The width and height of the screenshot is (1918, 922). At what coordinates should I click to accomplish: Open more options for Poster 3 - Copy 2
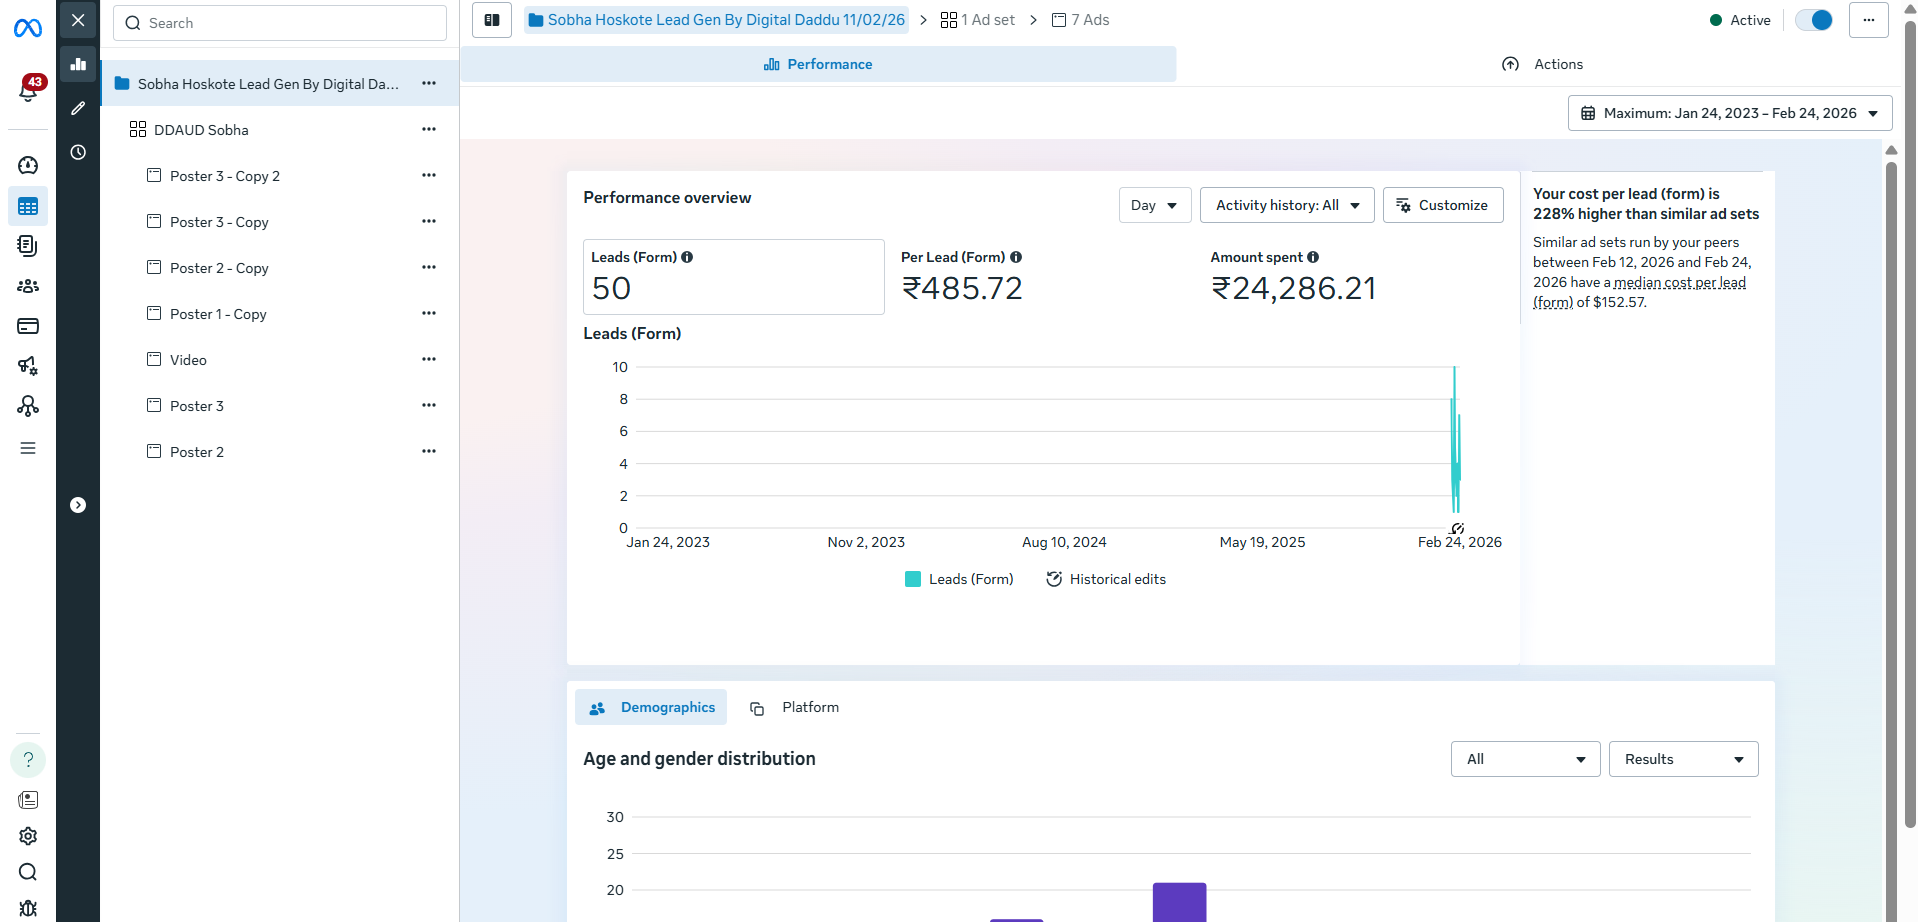click(x=429, y=175)
